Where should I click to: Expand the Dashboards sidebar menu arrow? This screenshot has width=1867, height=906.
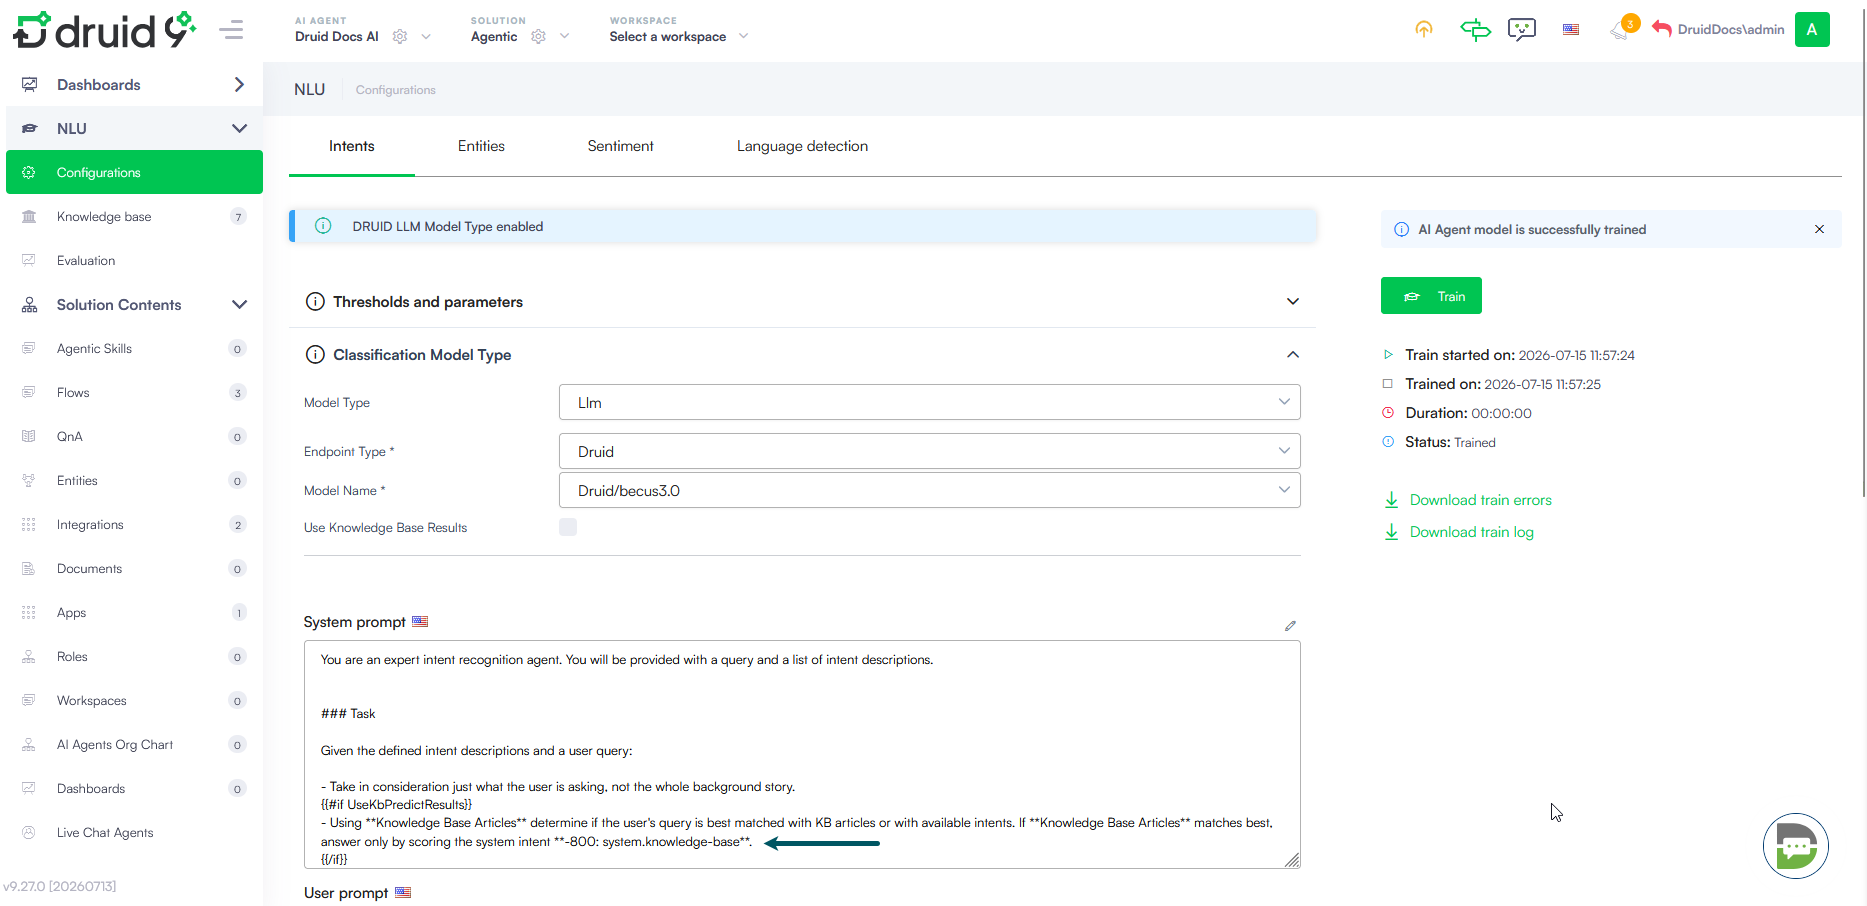pos(239,84)
